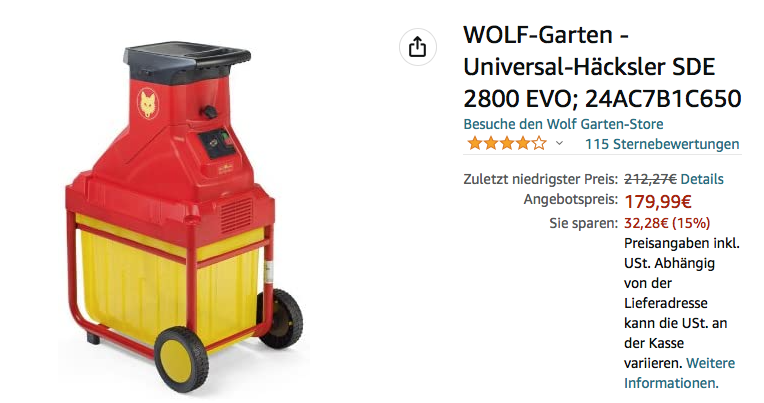The image size is (764, 403).
Task: Click the savings amount 32,28€ (15%)
Action: (x=667, y=223)
